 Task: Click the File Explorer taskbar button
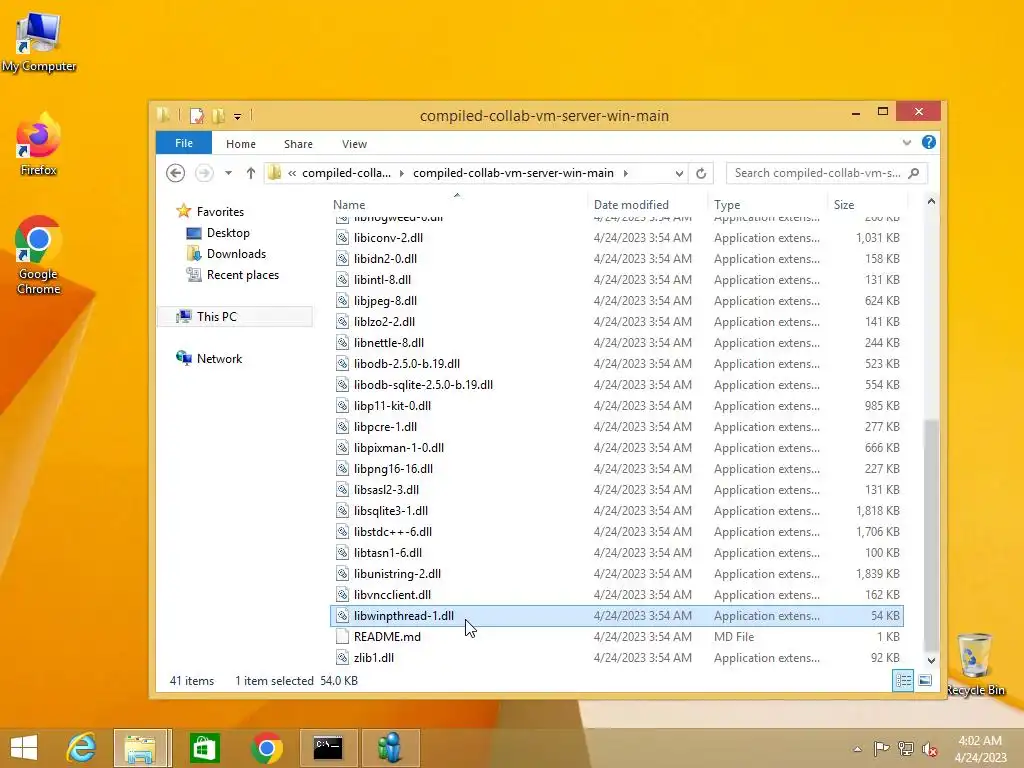pyautogui.click(x=141, y=748)
